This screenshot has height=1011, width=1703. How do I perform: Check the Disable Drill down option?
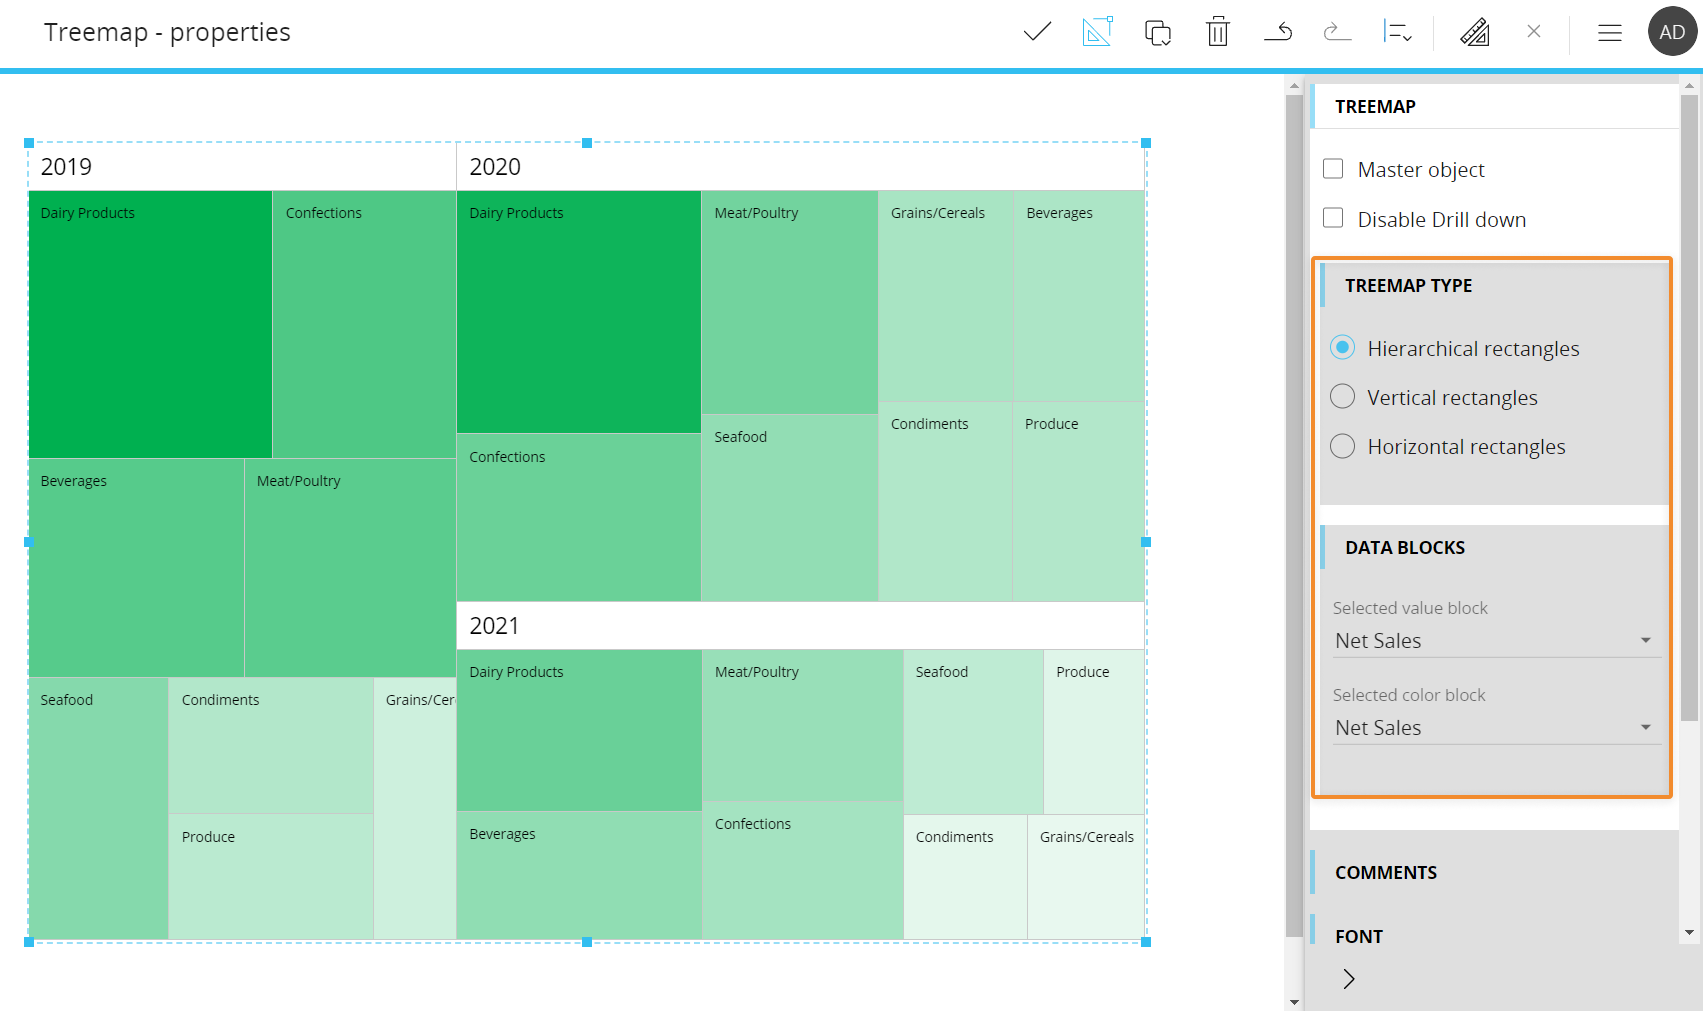coord(1333,219)
